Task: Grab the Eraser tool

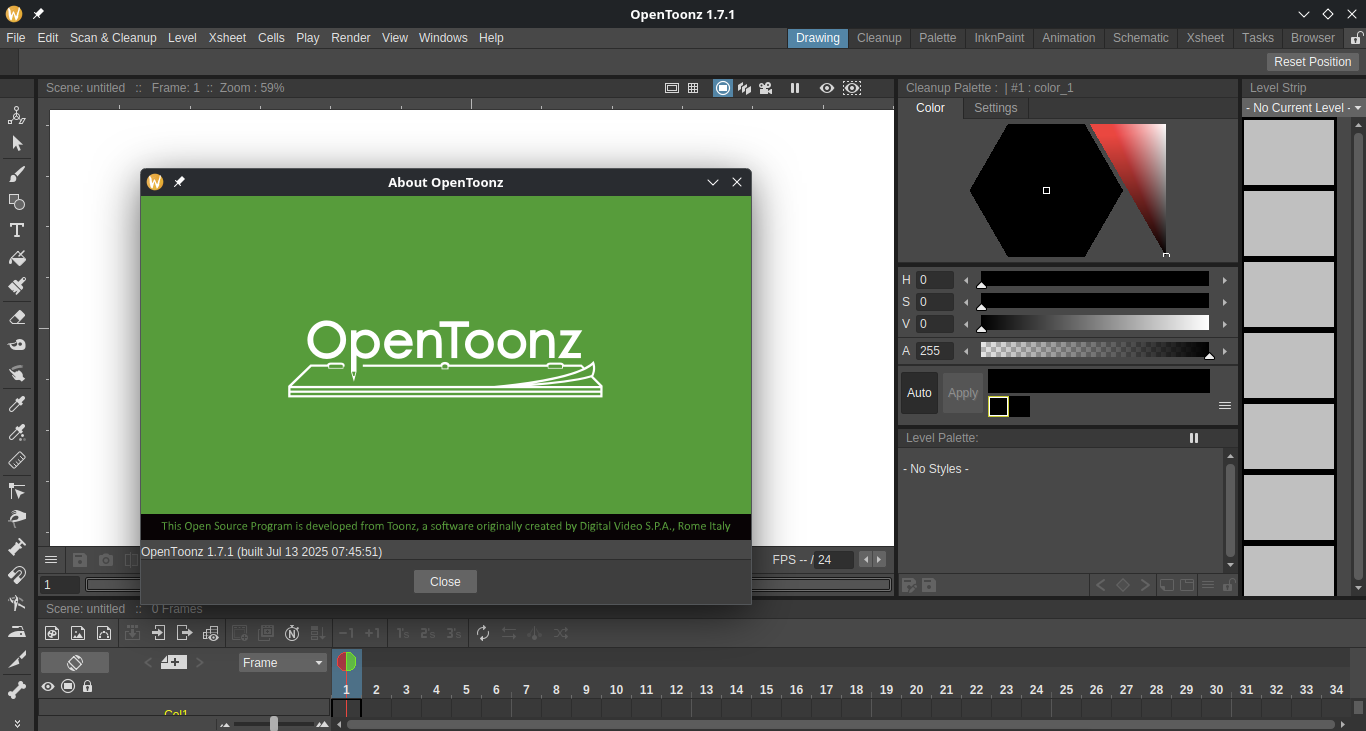Action: pos(17,318)
